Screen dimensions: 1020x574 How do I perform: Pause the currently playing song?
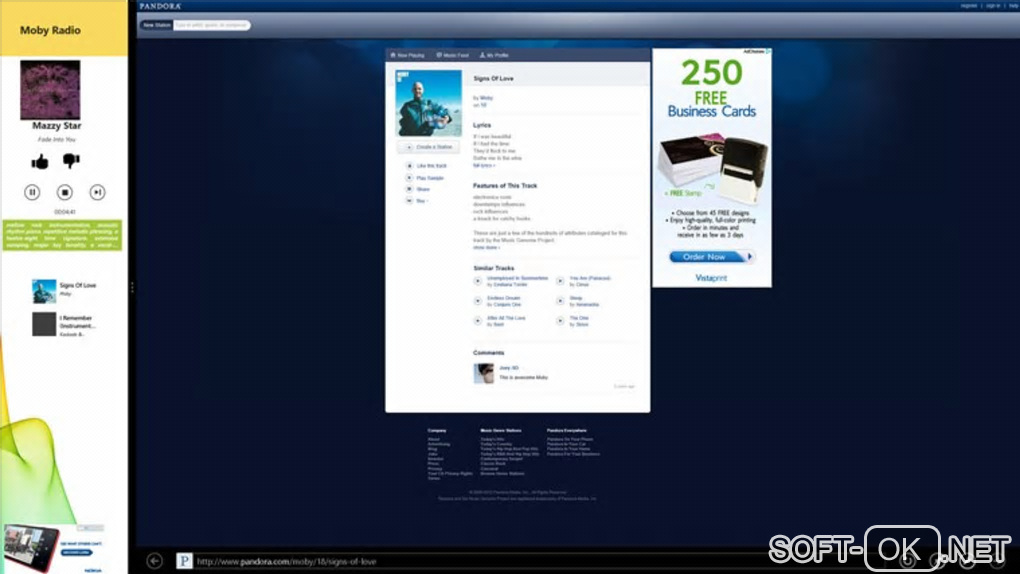click(32, 192)
